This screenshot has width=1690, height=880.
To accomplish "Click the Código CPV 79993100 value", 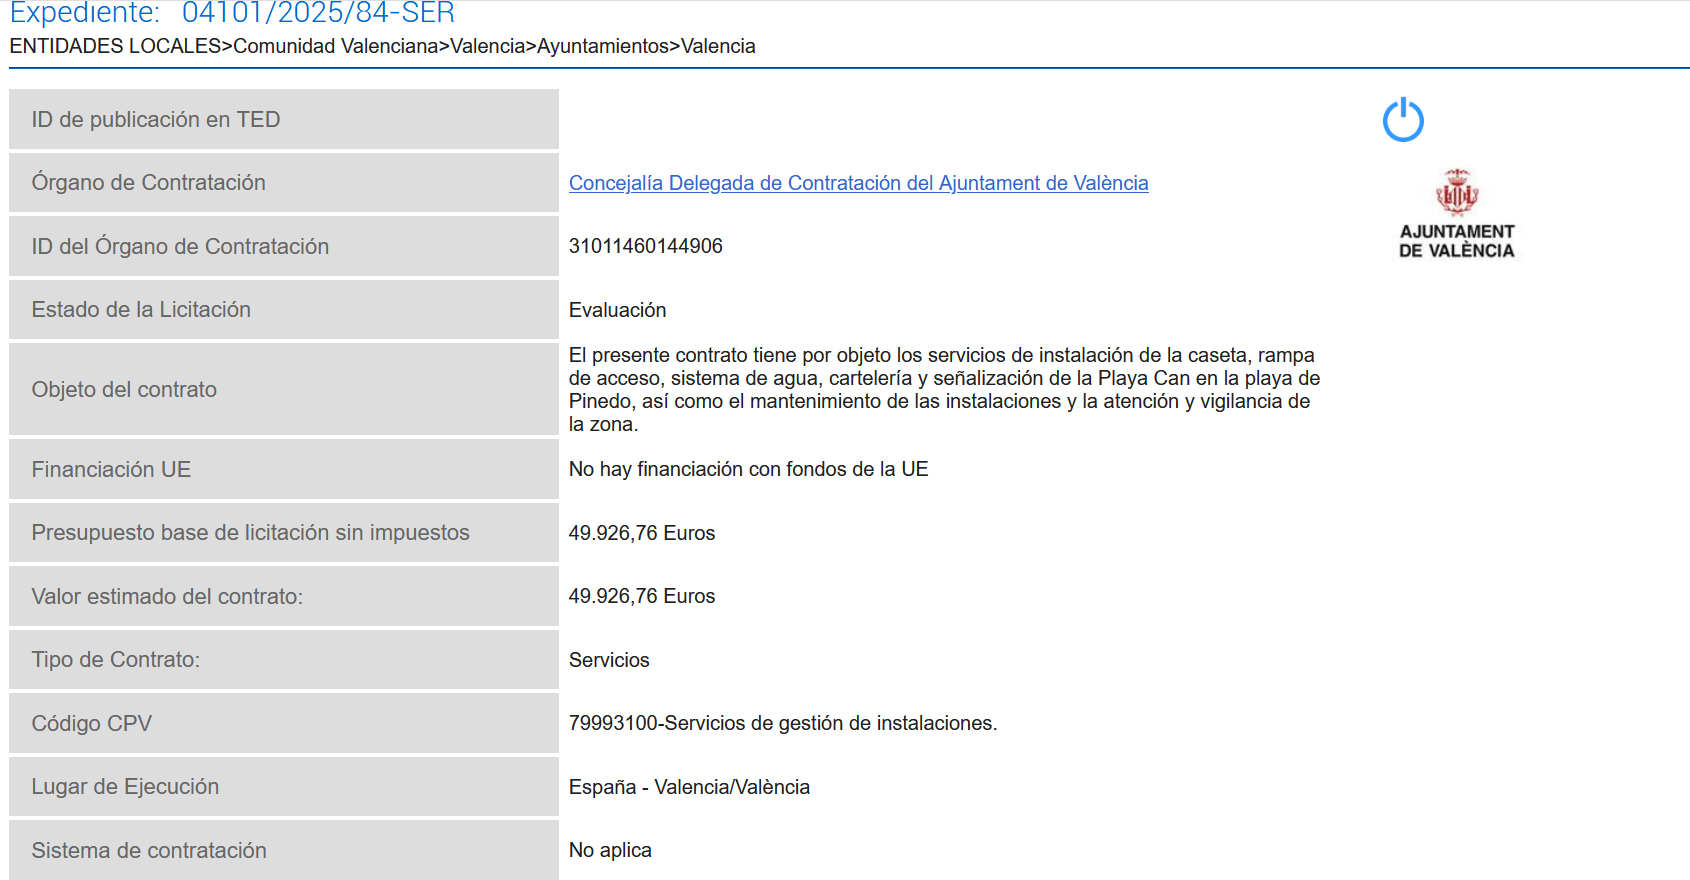I will tap(783, 723).
